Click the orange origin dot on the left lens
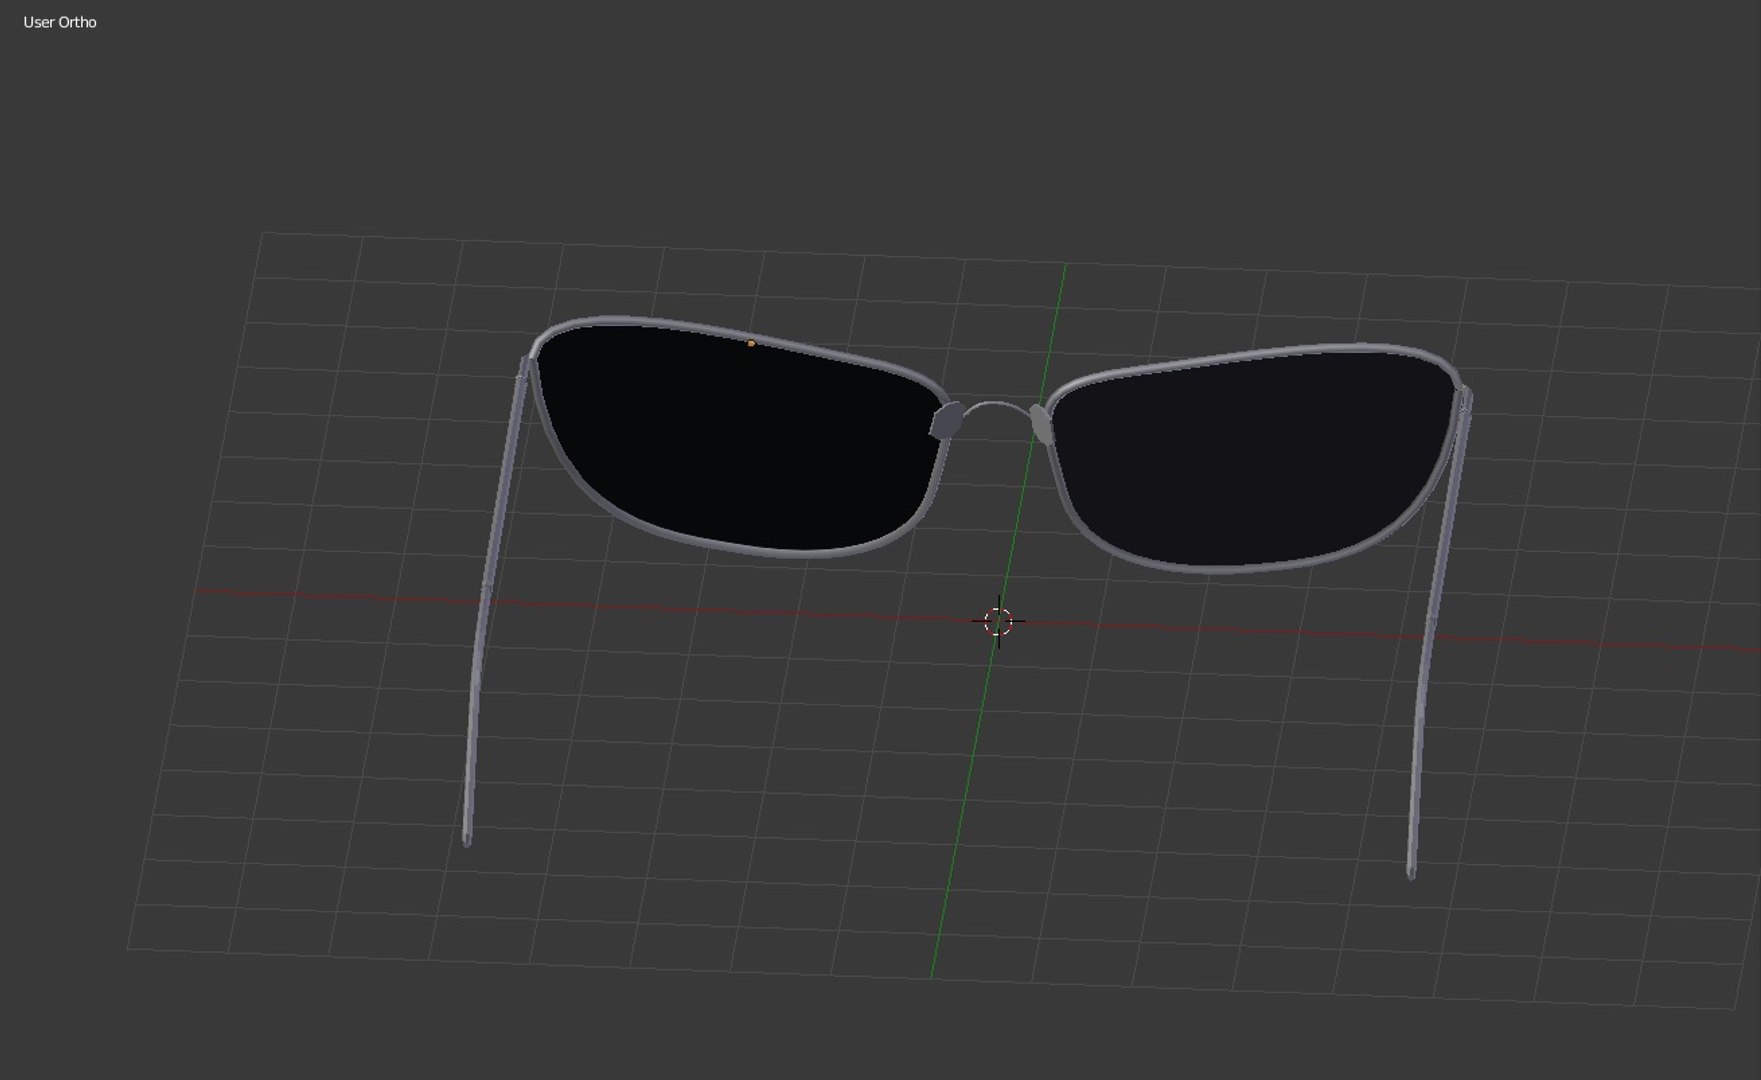This screenshot has height=1080, width=1761. 751,343
